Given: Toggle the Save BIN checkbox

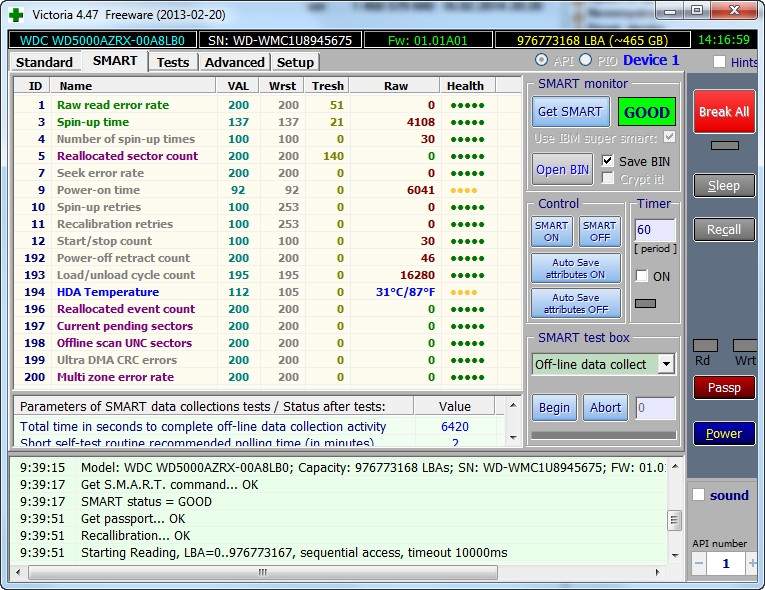Looking at the screenshot, I should pyautogui.click(x=608, y=161).
